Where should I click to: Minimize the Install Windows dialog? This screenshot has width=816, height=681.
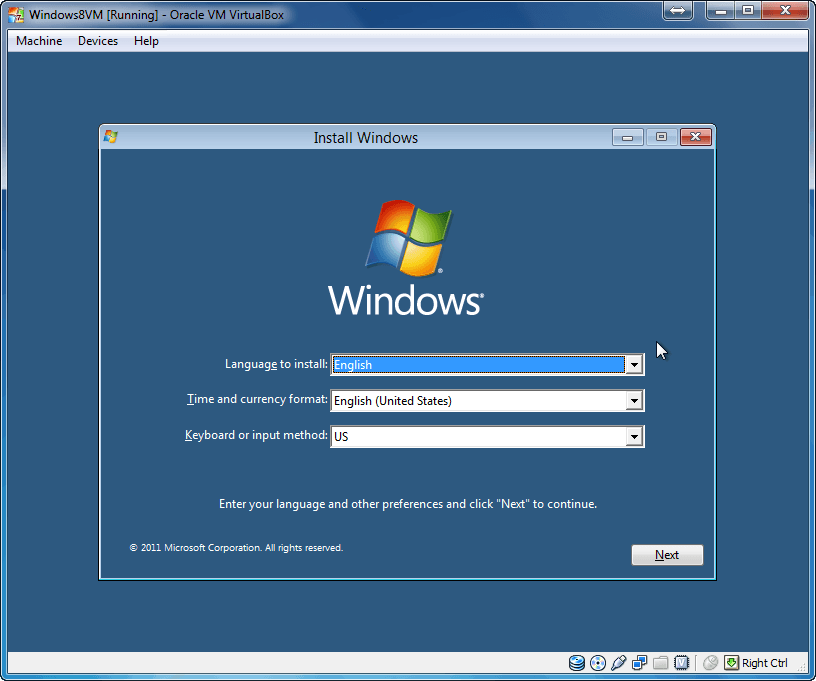click(x=627, y=137)
